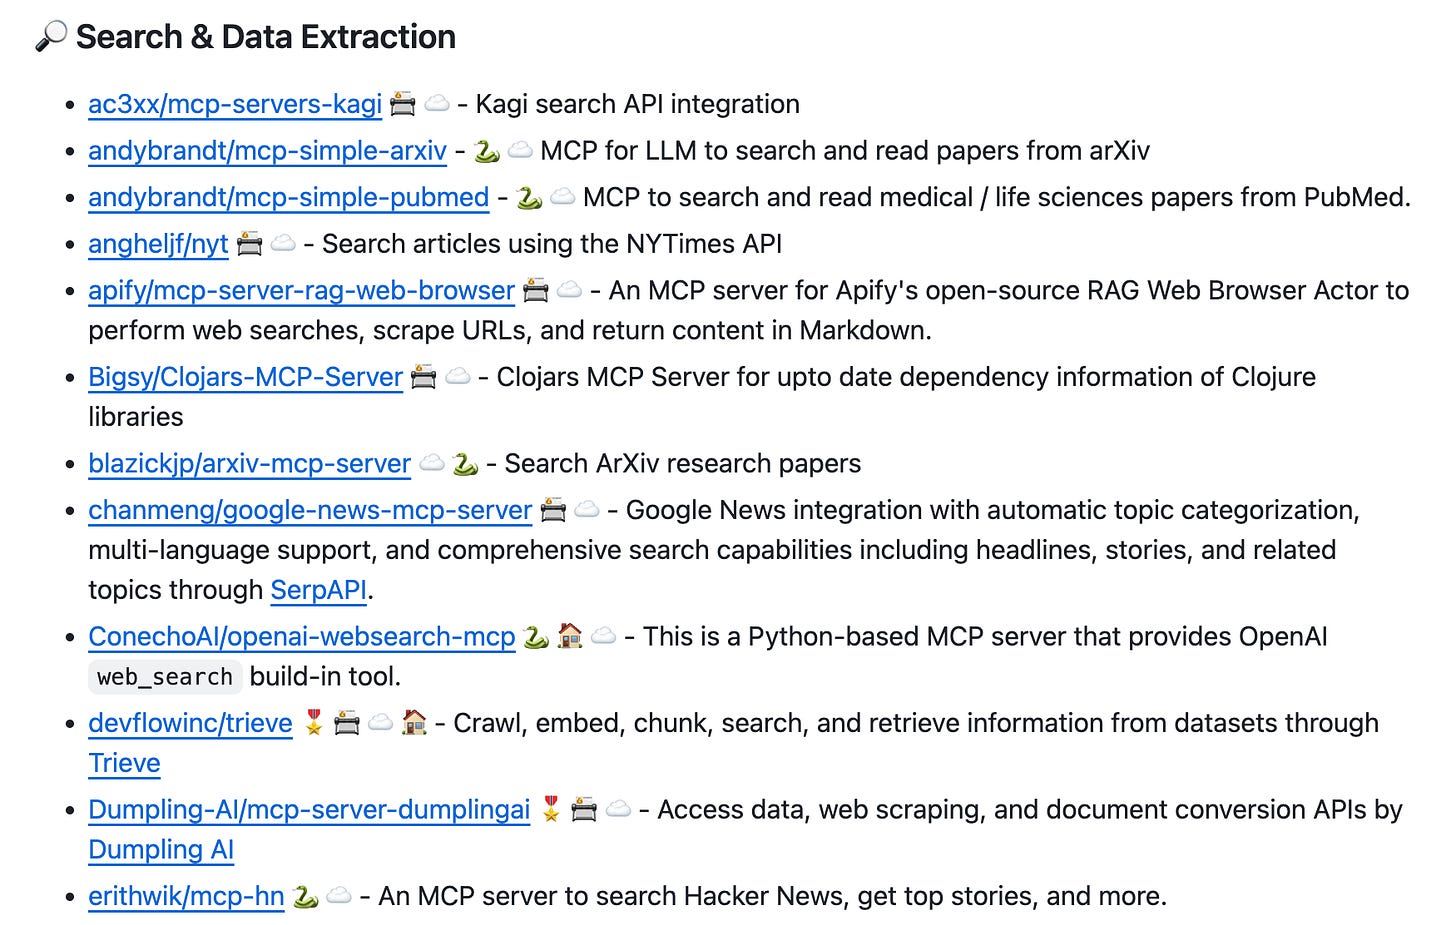The image size is (1456, 925).
Task: Click cloud icon beside mcp-server-dumplingai
Action: tap(619, 809)
